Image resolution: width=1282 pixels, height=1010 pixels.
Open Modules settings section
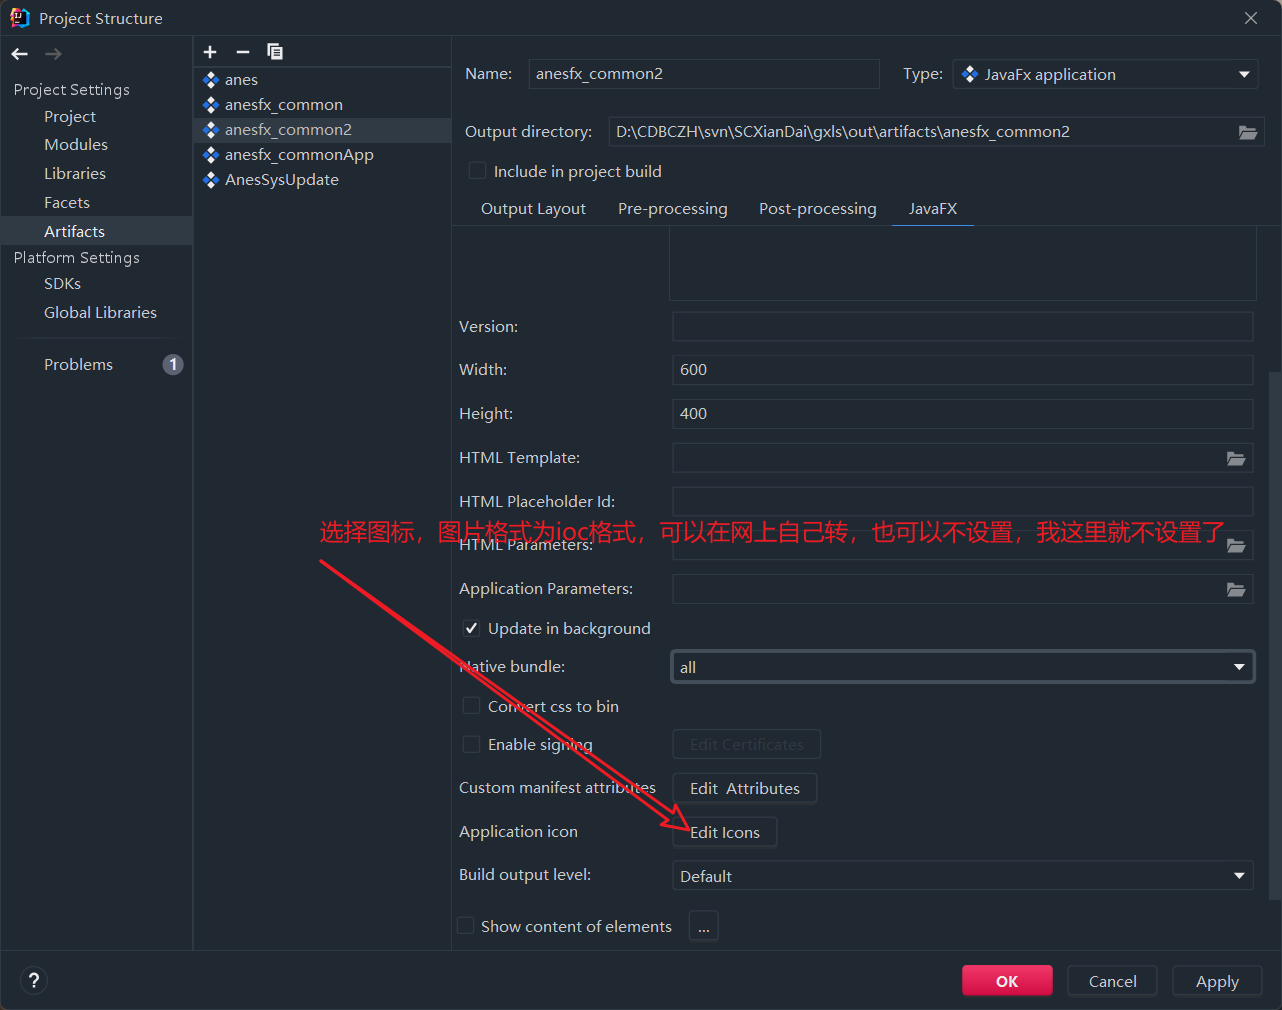[76, 144]
